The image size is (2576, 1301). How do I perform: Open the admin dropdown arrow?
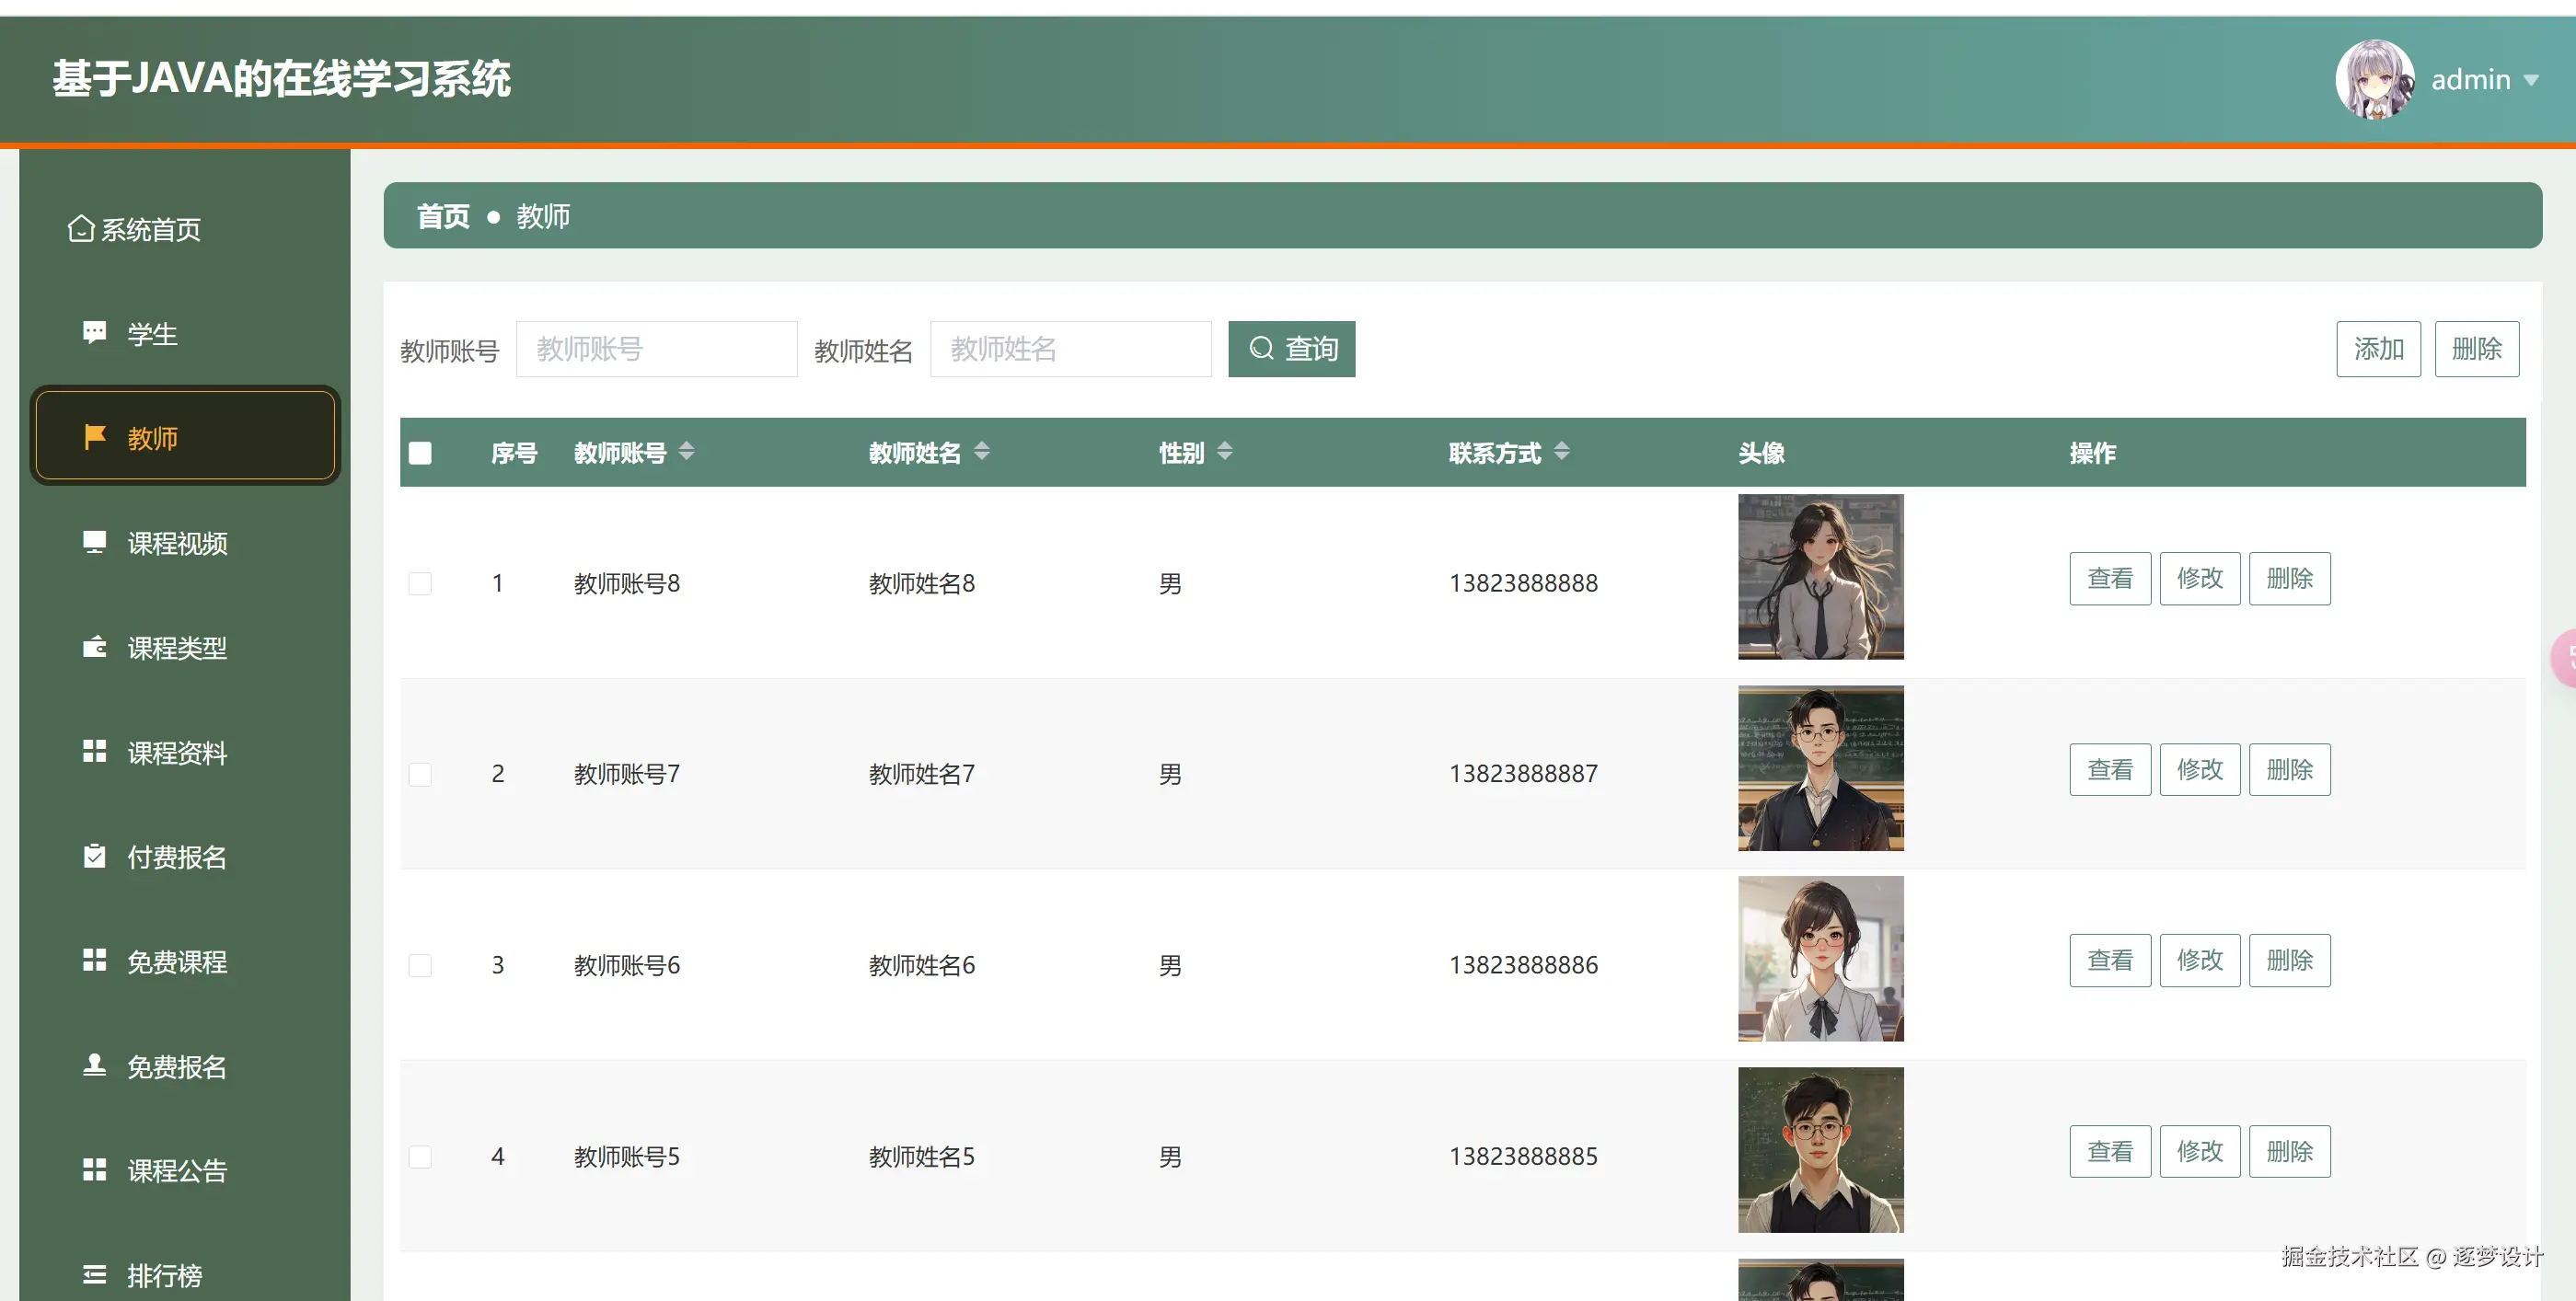click(2531, 80)
